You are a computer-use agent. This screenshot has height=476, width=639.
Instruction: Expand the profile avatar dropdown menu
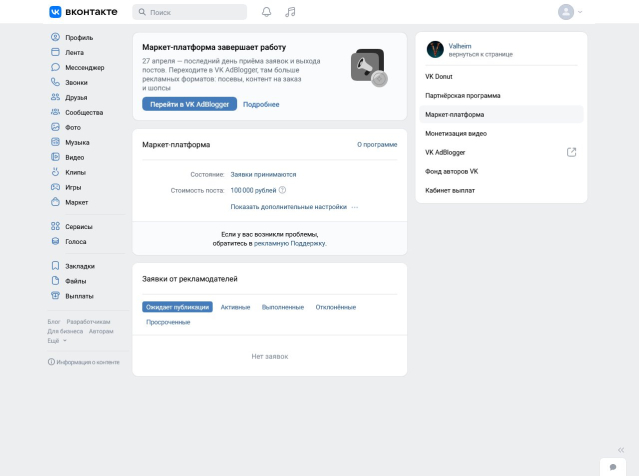570,12
